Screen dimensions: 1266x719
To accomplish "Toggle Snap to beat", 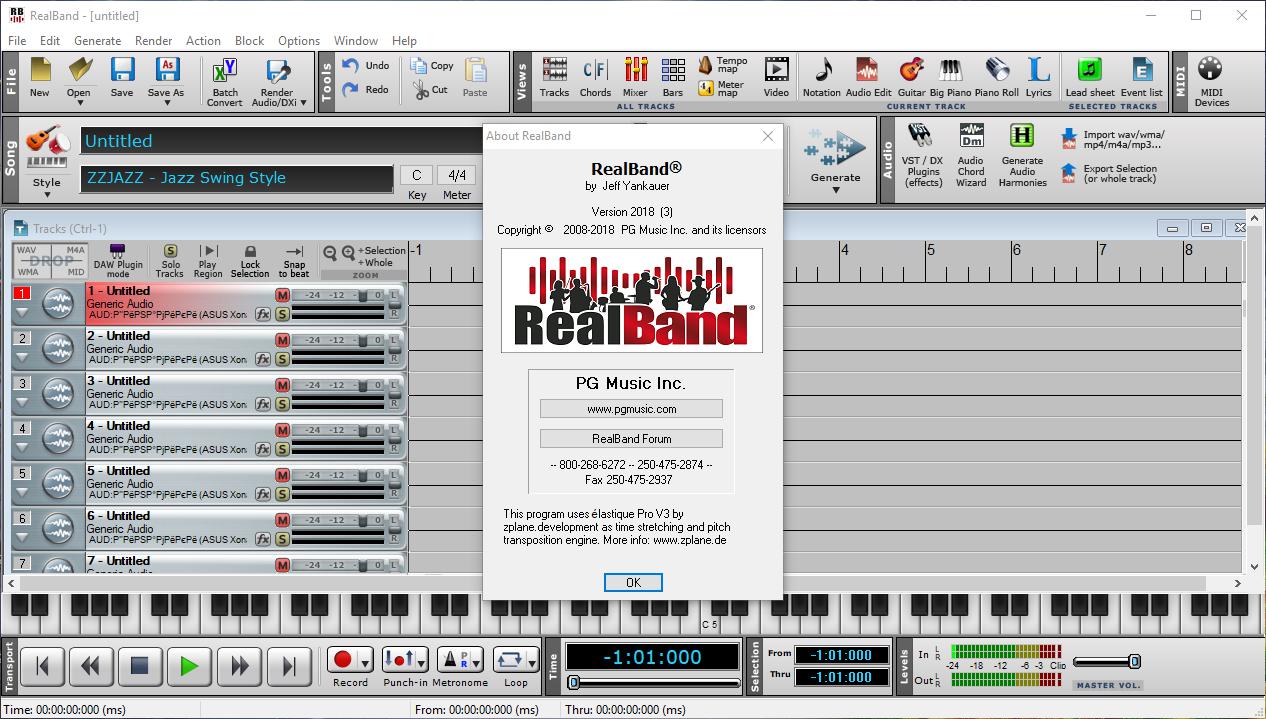I will click(x=294, y=262).
